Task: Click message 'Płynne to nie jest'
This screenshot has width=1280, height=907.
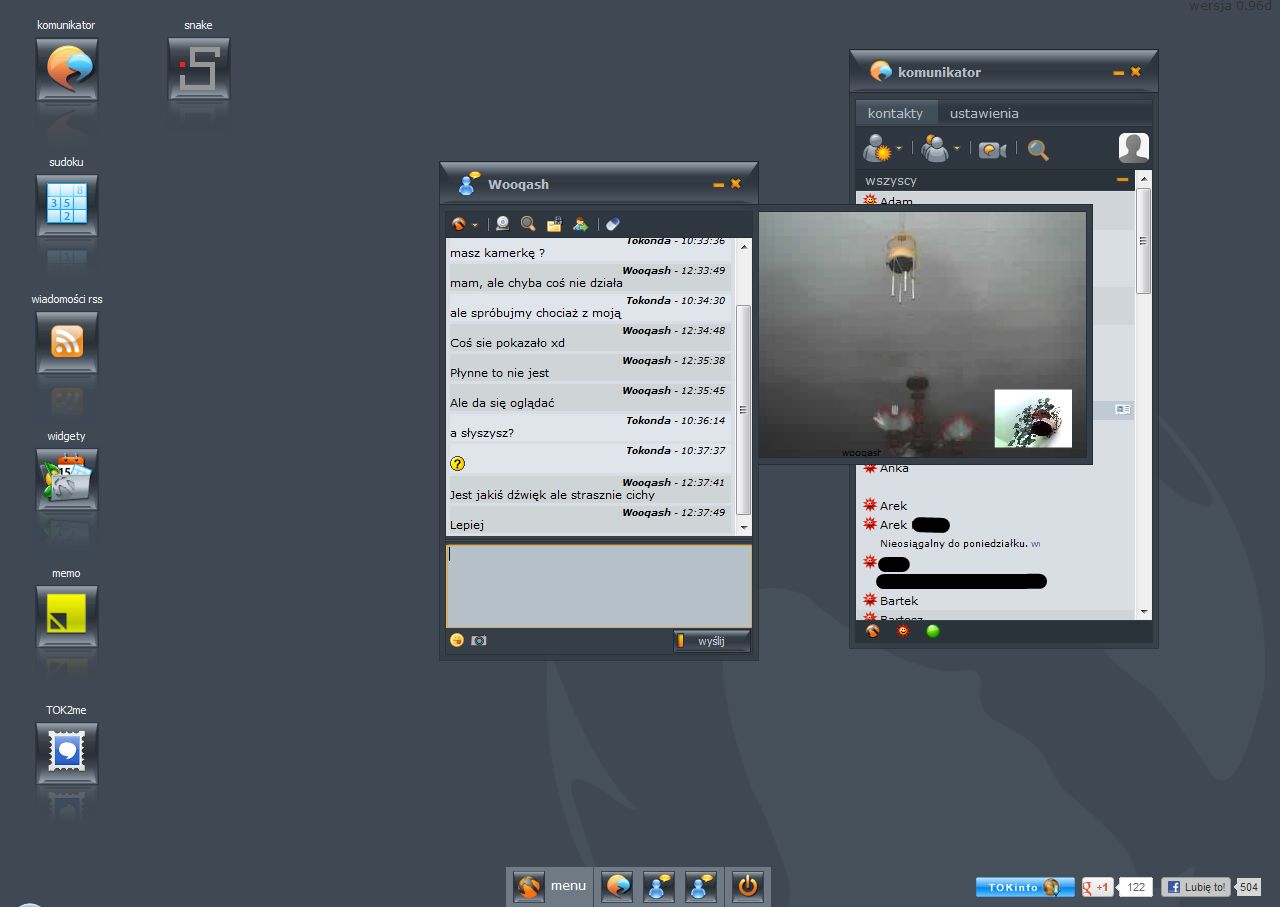Action: click(x=499, y=373)
